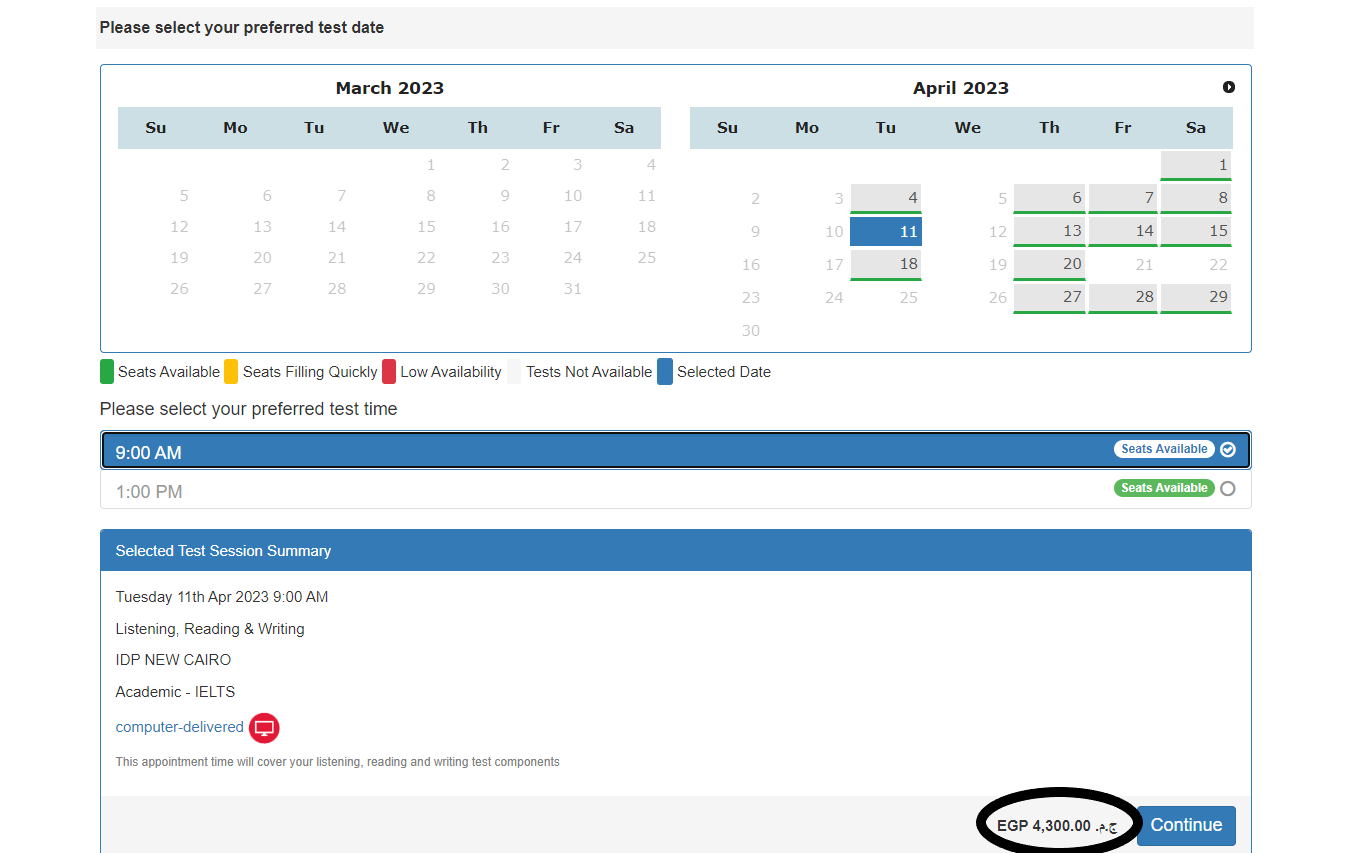Viewport: 1350px width, 853px height.
Task: Select the 1:00 PM radio circle
Action: [x=1228, y=488]
